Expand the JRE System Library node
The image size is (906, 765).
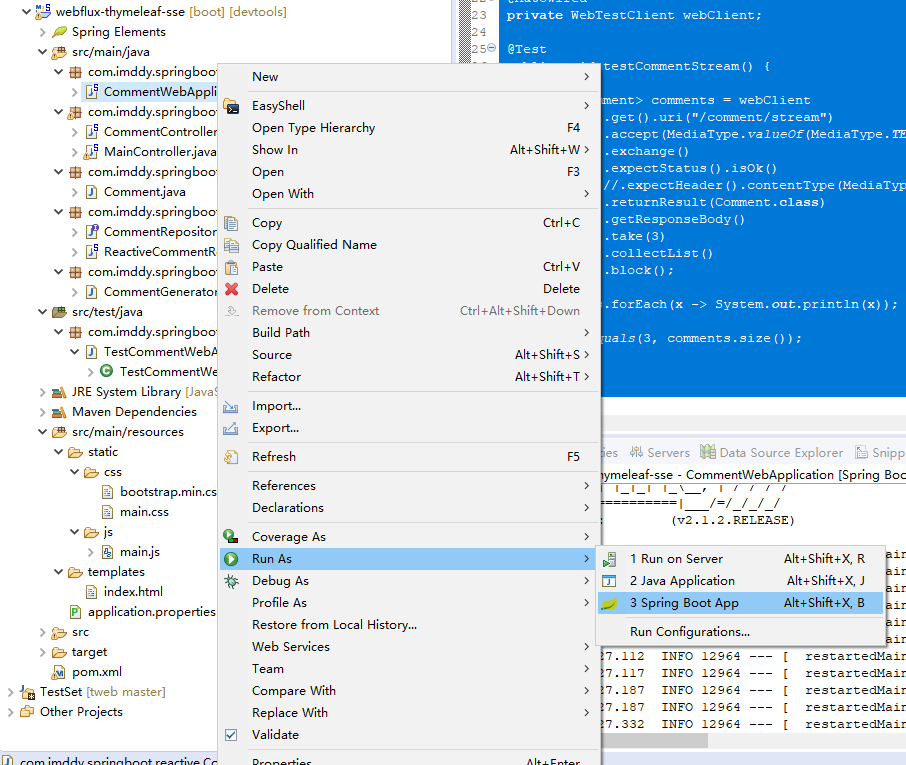42,392
